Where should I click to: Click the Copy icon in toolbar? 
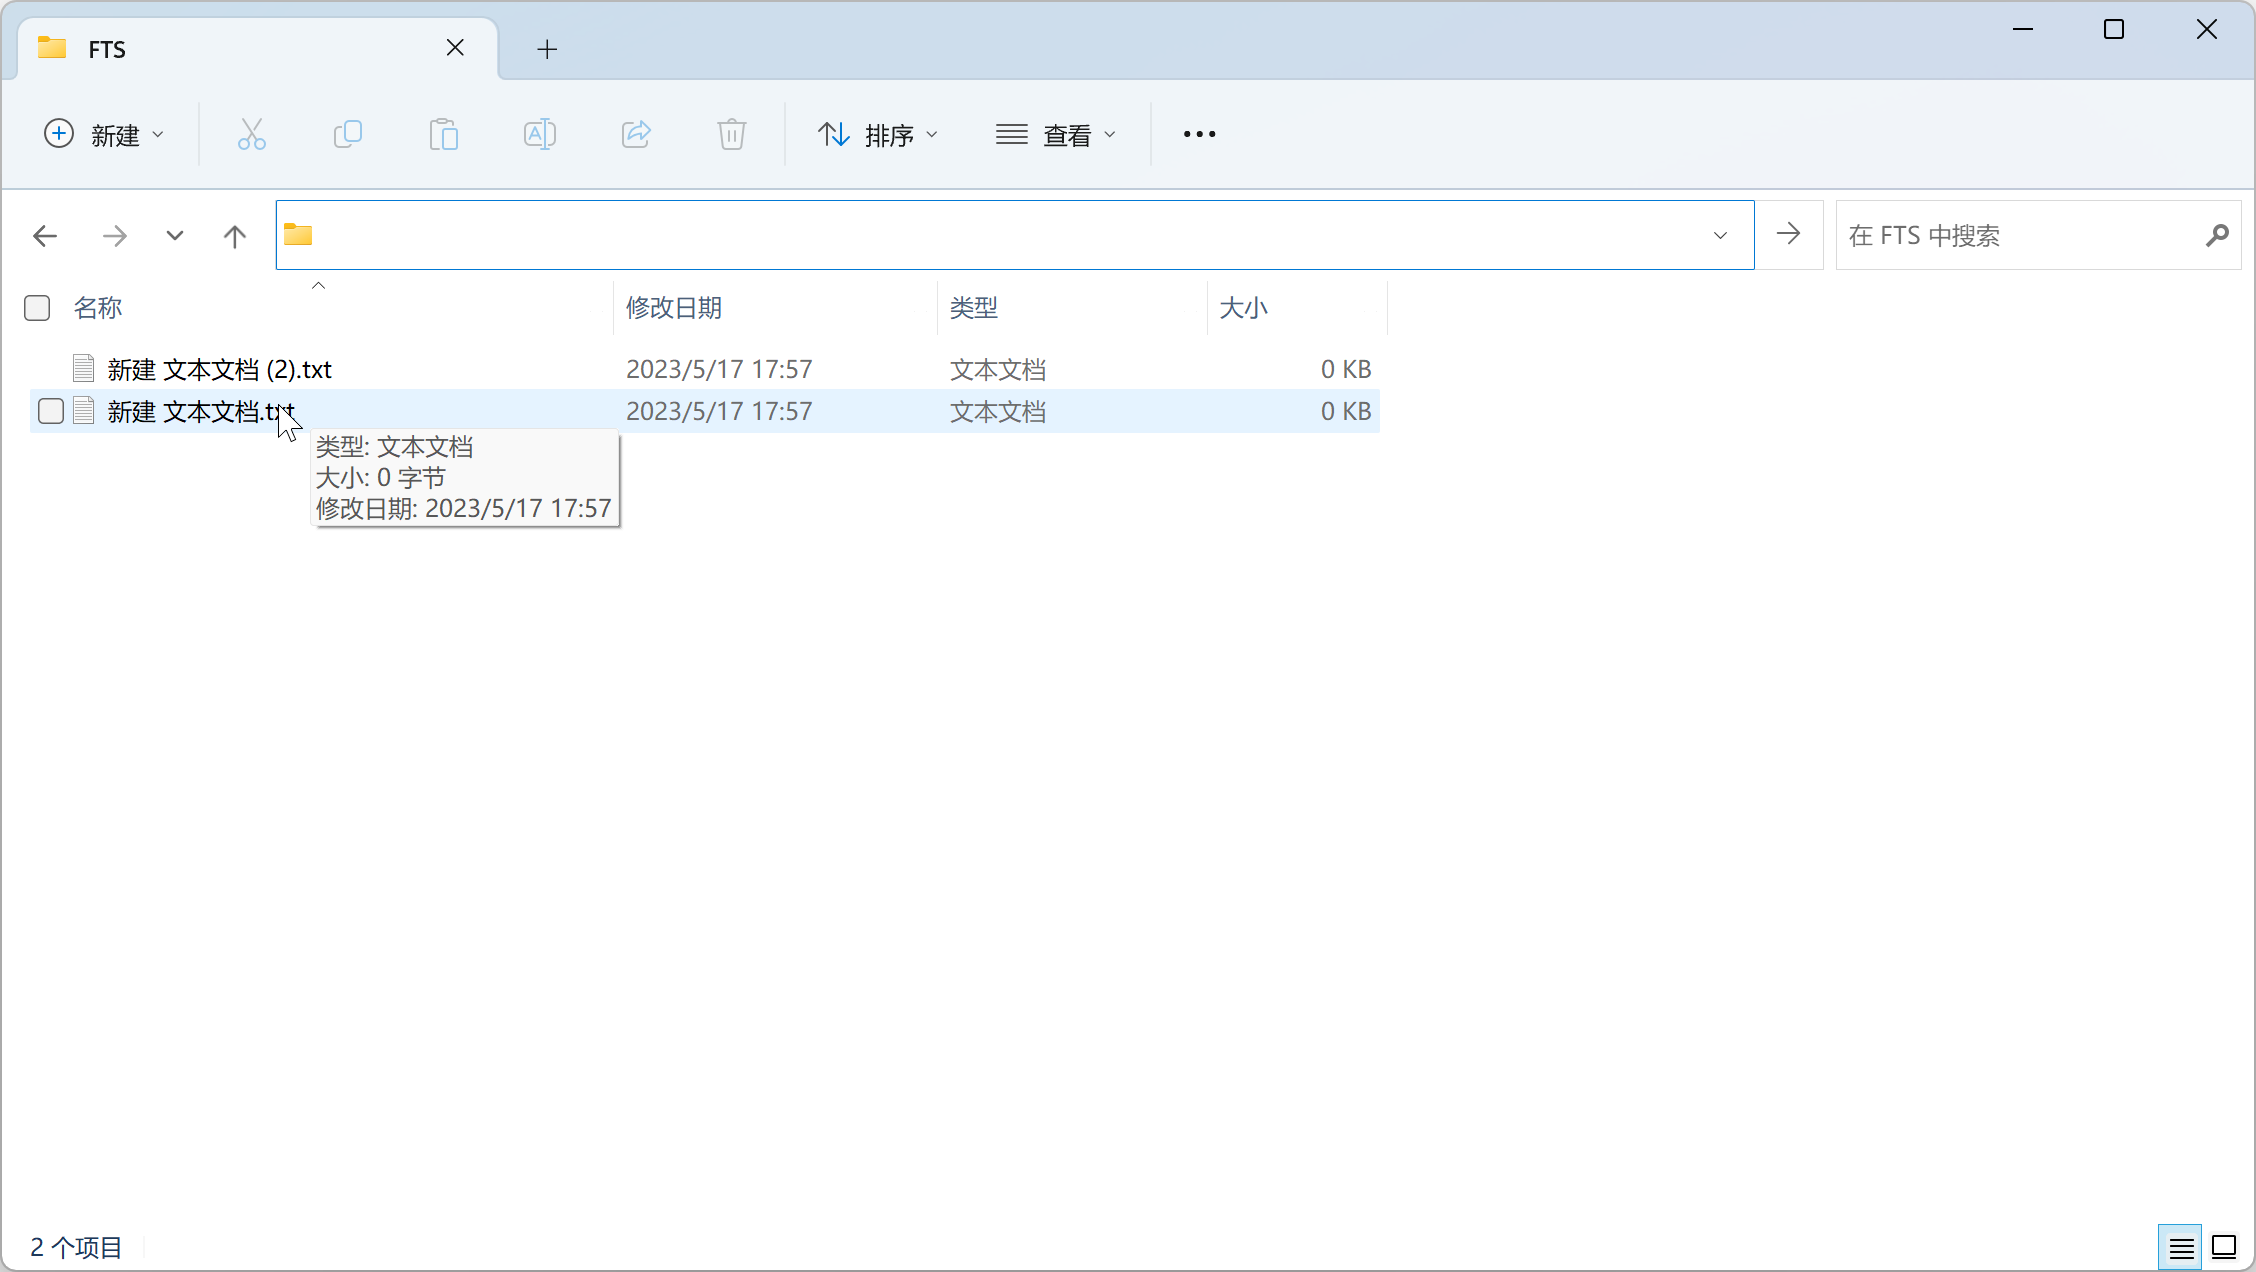pyautogui.click(x=347, y=134)
